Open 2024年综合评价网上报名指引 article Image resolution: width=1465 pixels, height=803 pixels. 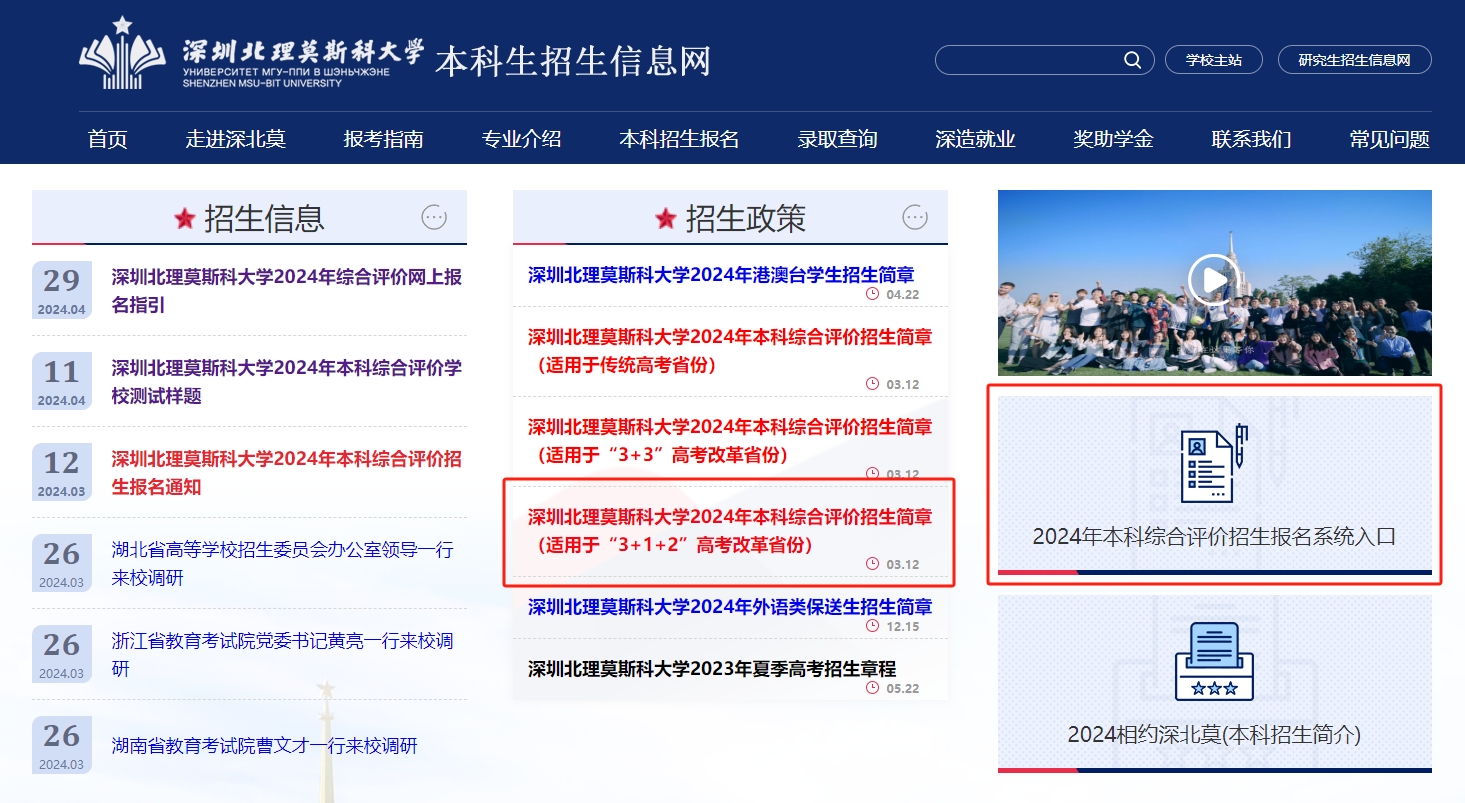[287, 291]
